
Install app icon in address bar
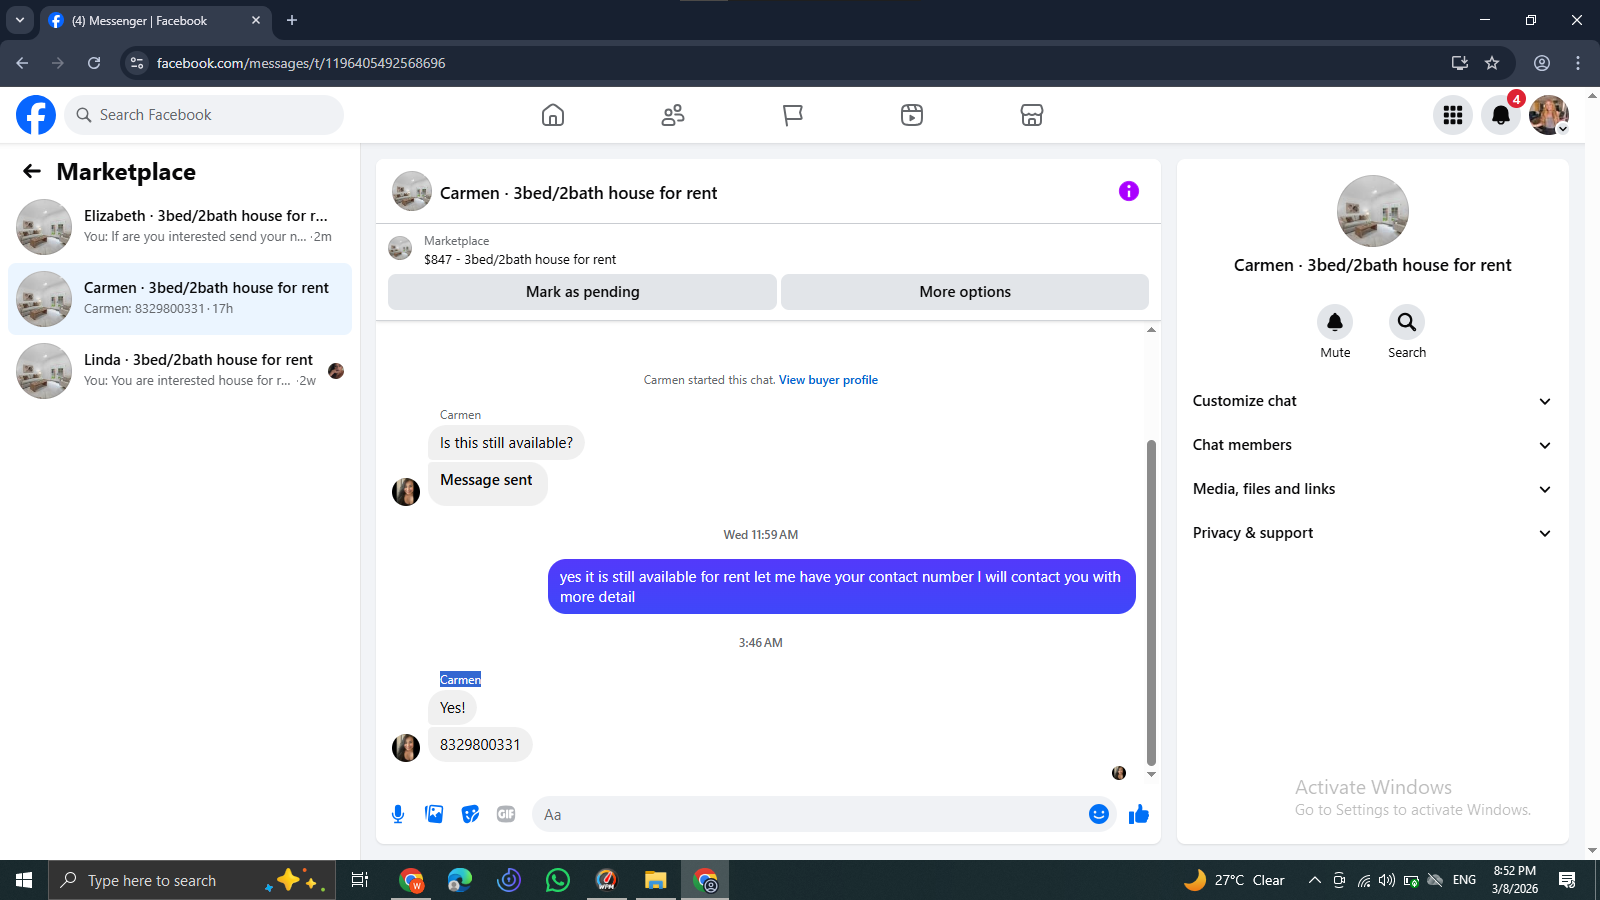click(x=1460, y=63)
